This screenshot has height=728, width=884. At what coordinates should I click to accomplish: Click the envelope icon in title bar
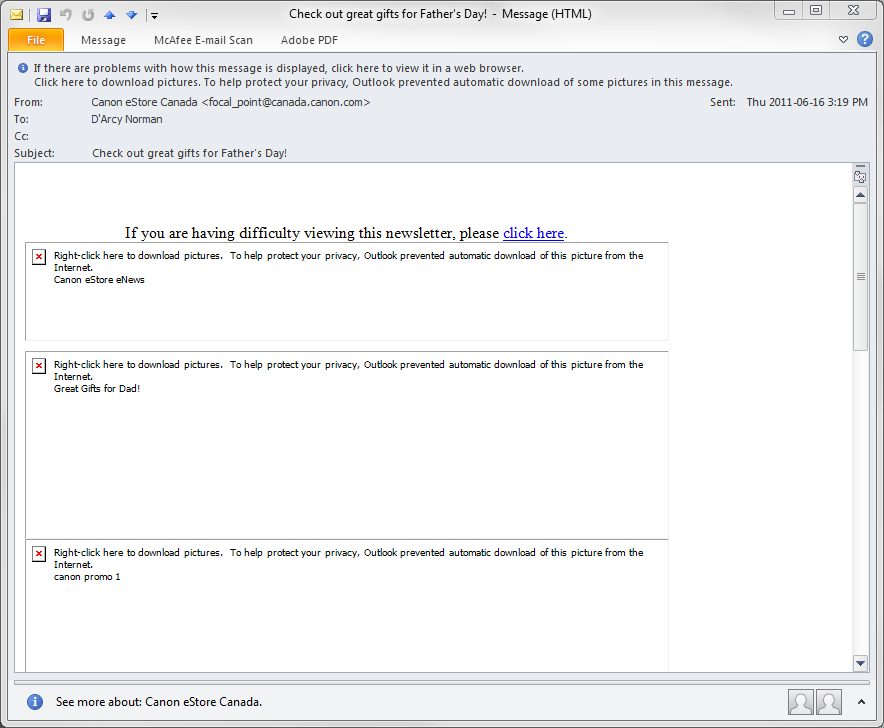coord(17,14)
